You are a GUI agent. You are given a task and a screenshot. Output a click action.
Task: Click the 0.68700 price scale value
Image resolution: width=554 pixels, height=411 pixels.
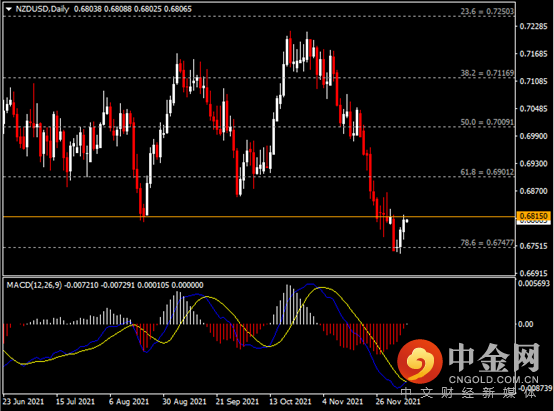(534, 191)
